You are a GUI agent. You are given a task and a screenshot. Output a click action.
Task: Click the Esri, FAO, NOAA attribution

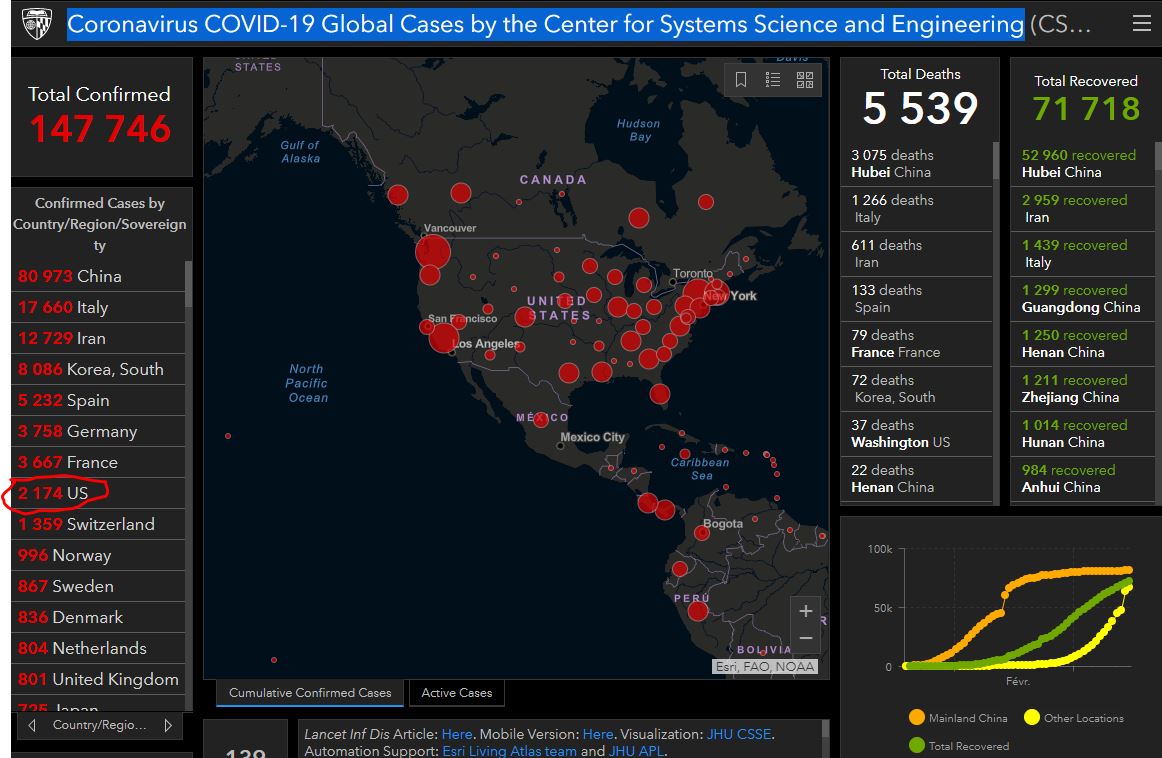pyautogui.click(x=765, y=667)
